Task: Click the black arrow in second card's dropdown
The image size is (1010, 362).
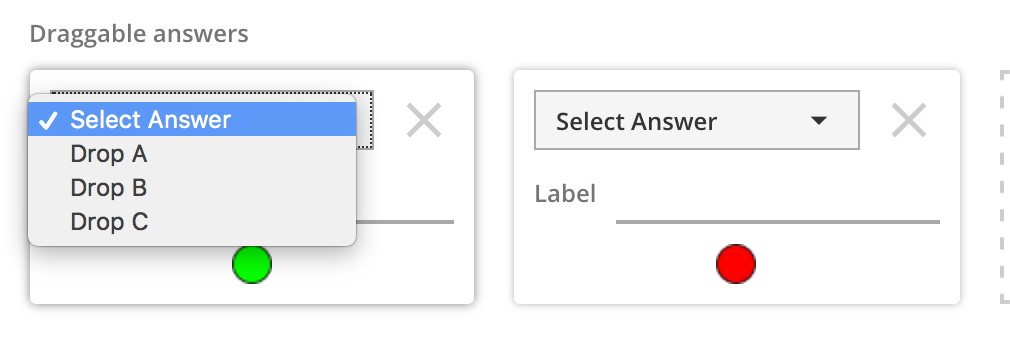Action: tap(819, 120)
